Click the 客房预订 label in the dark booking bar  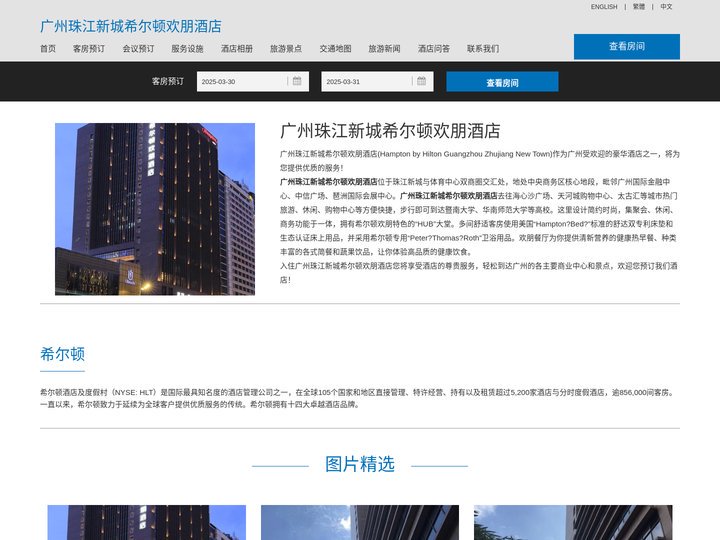tap(168, 81)
